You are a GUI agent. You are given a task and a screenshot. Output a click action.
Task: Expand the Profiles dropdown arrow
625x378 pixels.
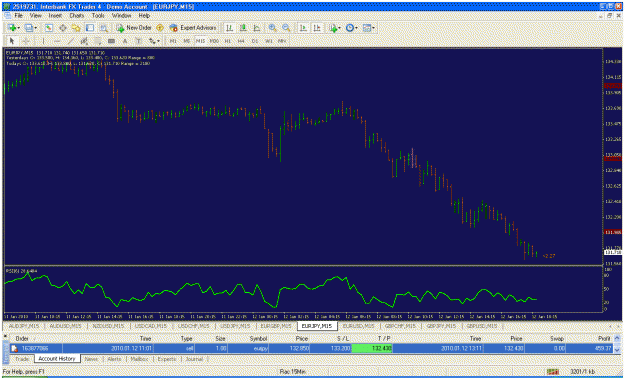pos(35,28)
